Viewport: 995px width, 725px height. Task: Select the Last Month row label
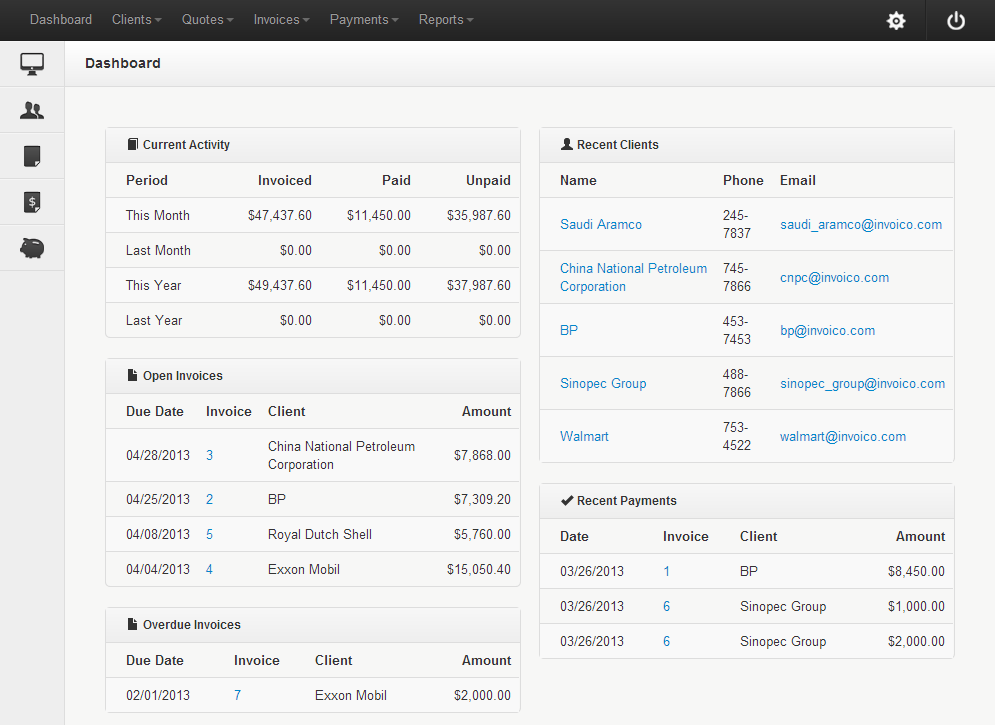coord(158,251)
